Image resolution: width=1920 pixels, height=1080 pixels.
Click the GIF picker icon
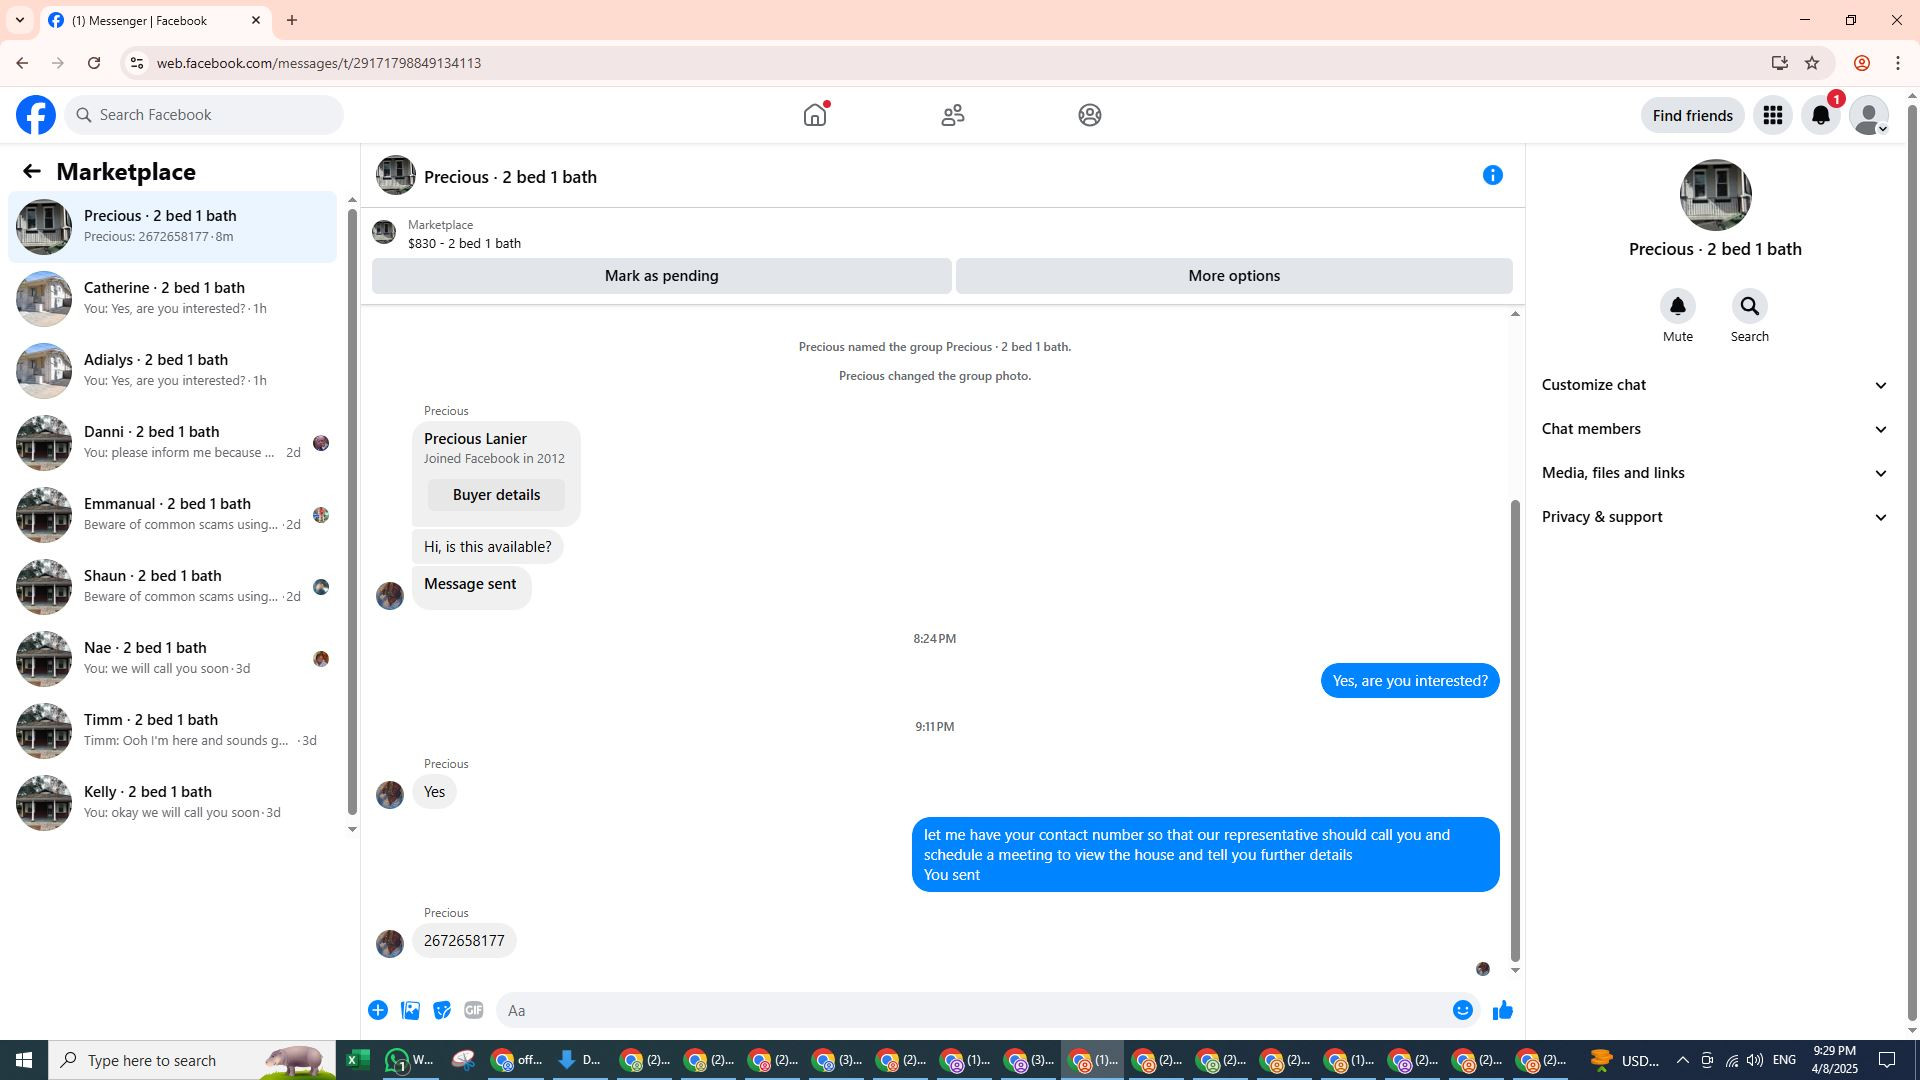(x=474, y=1011)
